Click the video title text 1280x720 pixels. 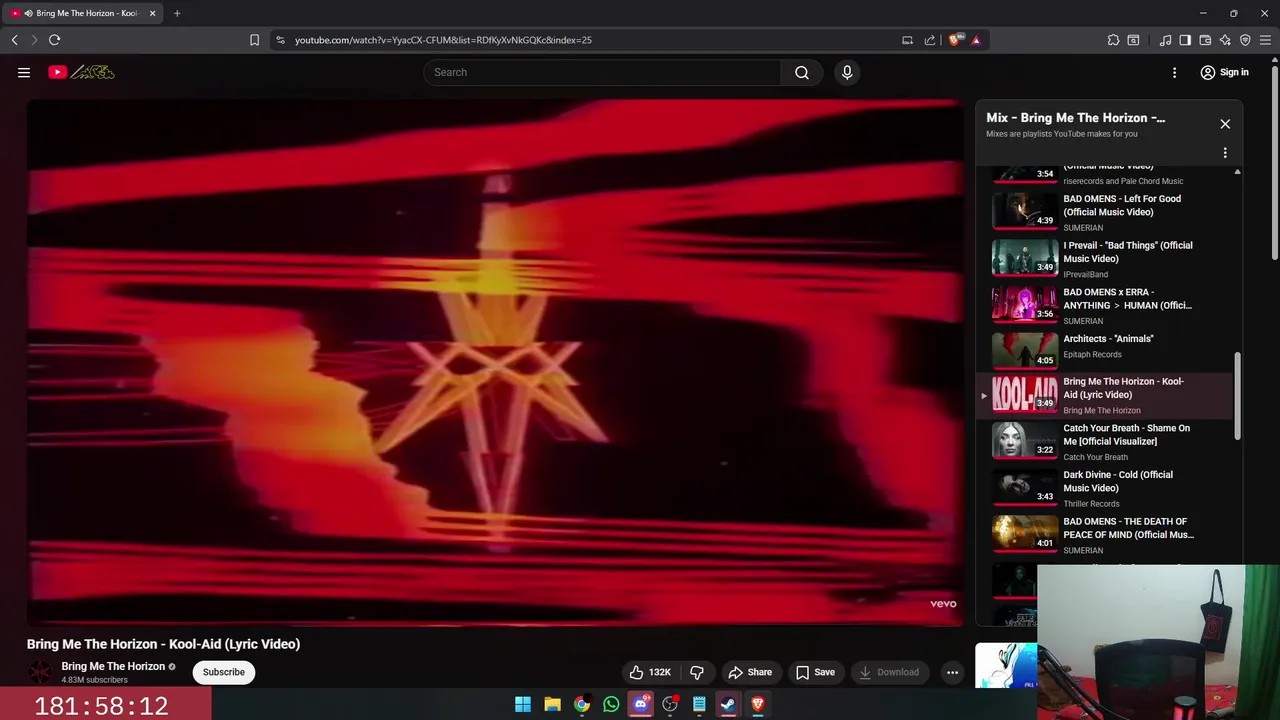click(163, 644)
